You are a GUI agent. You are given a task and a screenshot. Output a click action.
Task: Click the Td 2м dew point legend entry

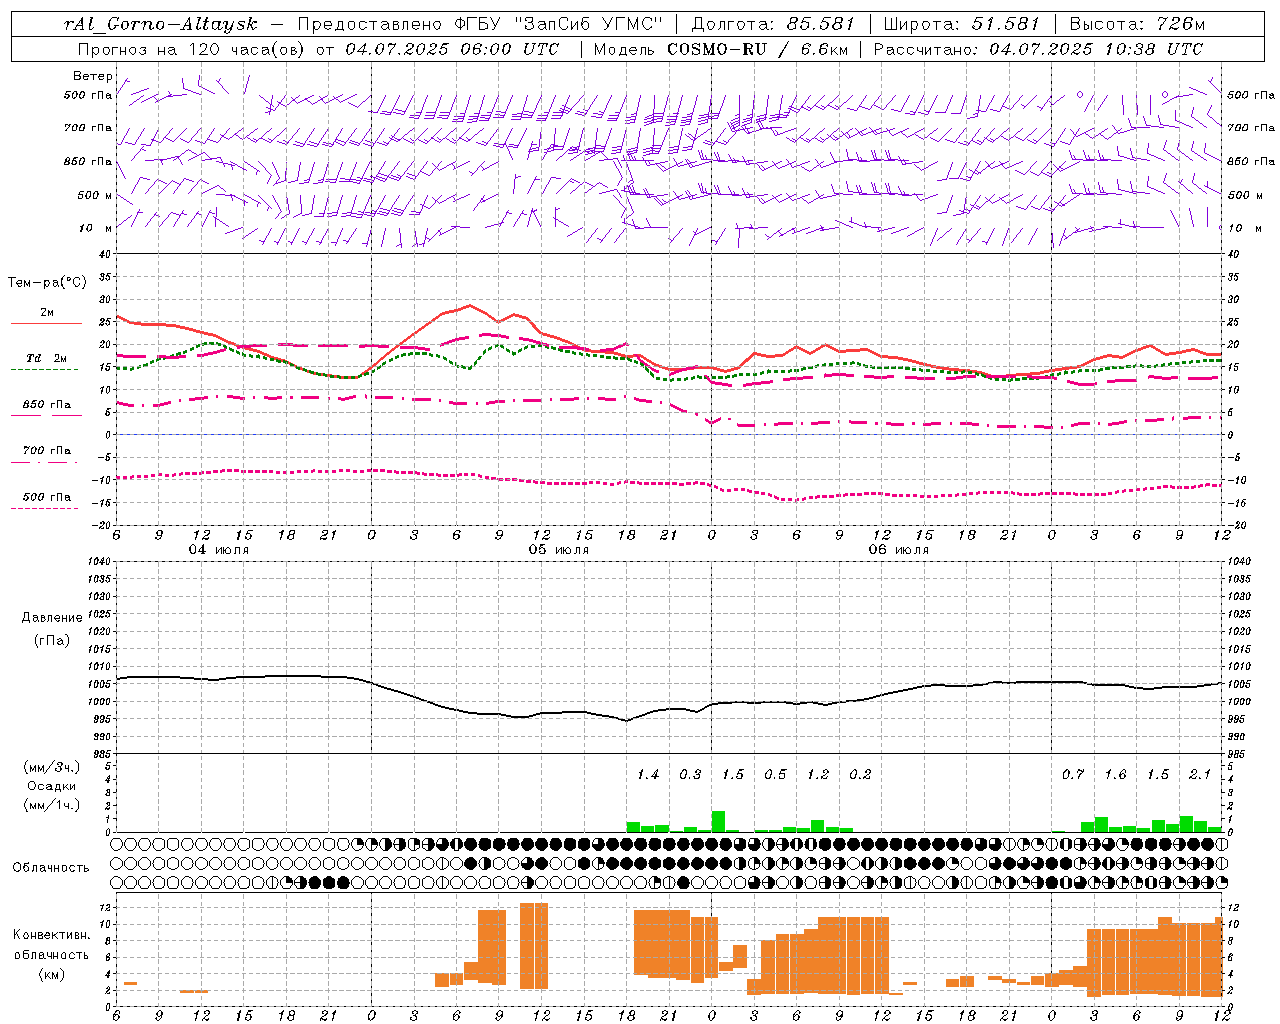pyautogui.click(x=46, y=358)
